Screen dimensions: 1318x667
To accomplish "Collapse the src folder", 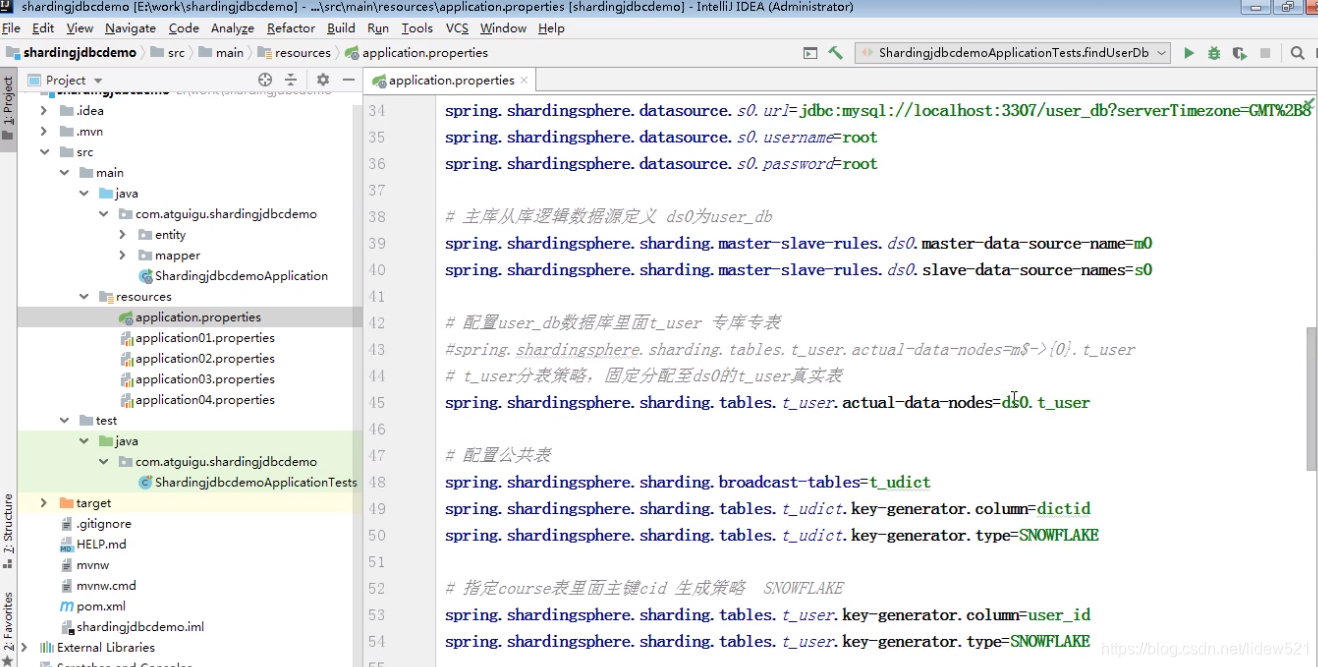I will [44, 152].
